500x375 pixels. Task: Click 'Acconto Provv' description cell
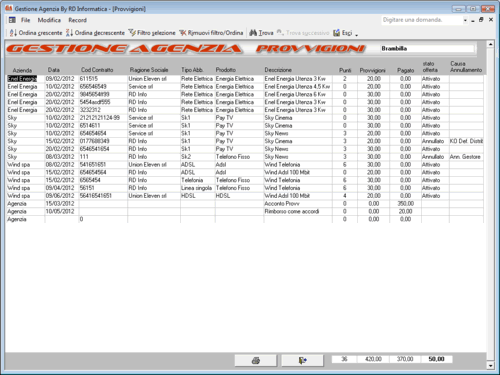point(298,204)
